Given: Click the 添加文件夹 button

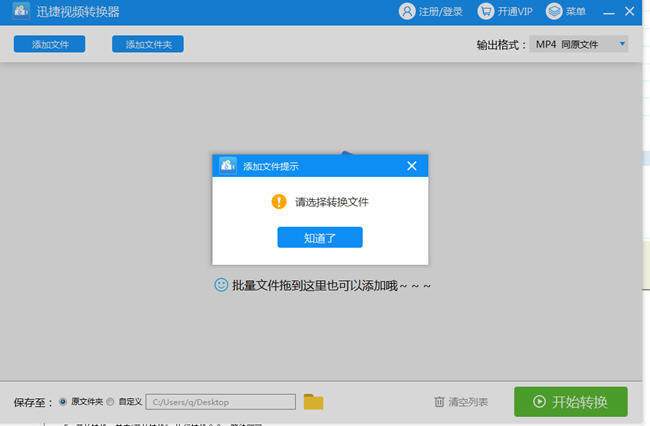Looking at the screenshot, I should tap(148, 44).
